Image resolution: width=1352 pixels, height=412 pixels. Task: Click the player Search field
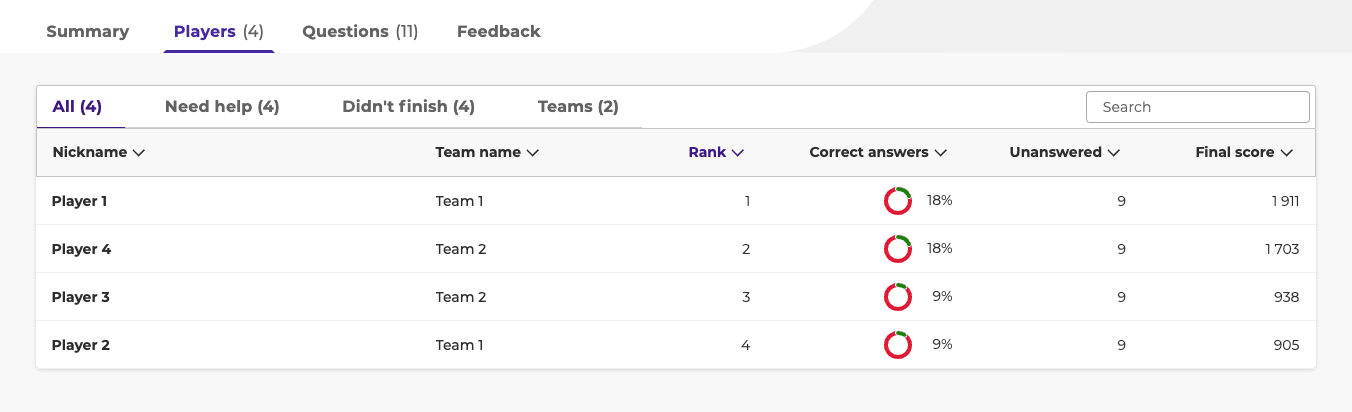[1197, 107]
